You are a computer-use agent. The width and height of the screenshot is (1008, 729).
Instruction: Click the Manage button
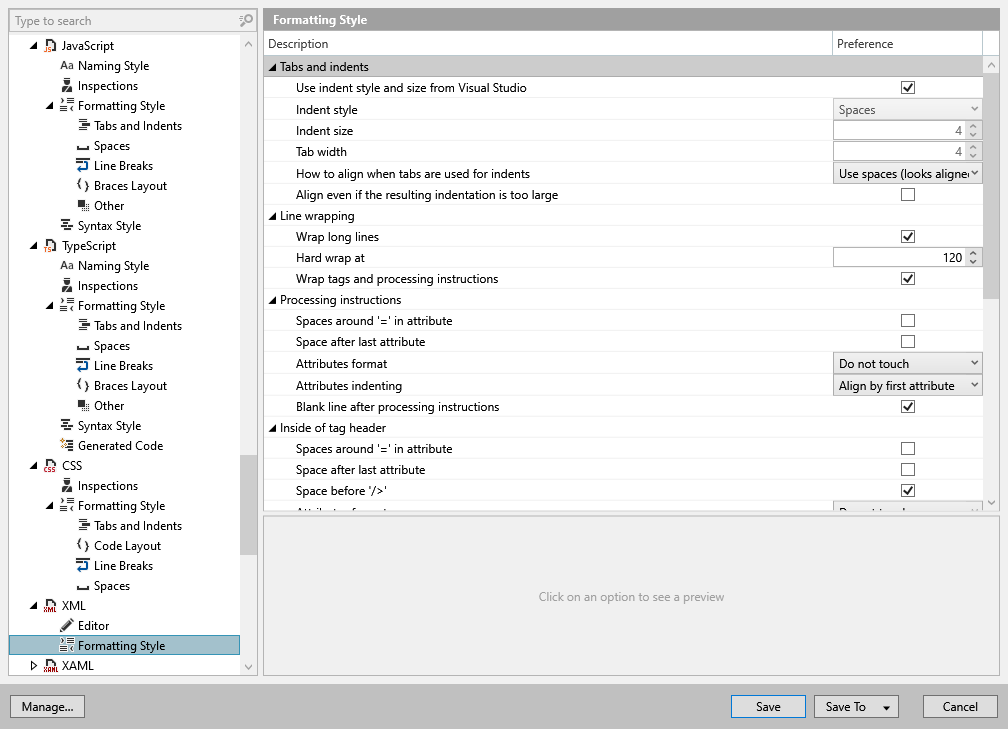click(47, 706)
